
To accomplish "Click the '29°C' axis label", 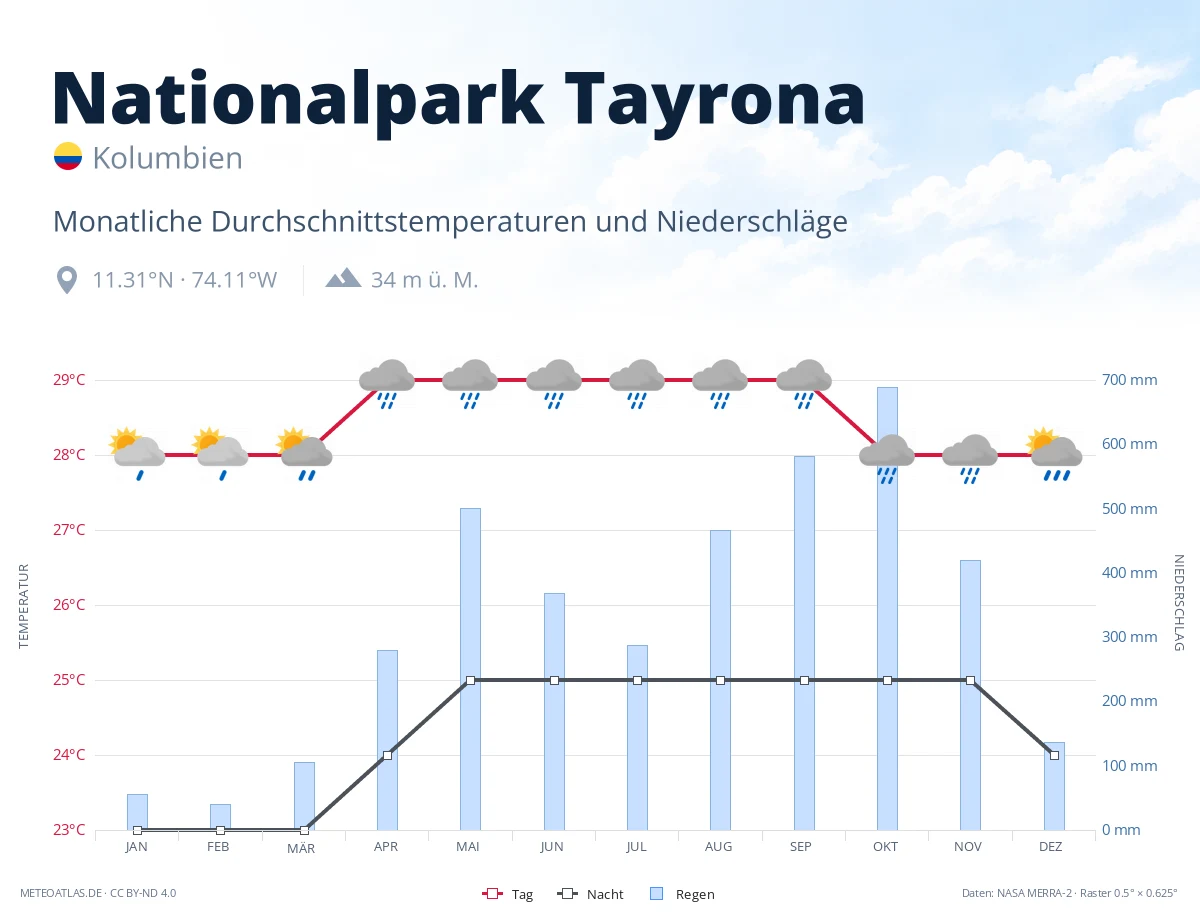I will point(68,380).
